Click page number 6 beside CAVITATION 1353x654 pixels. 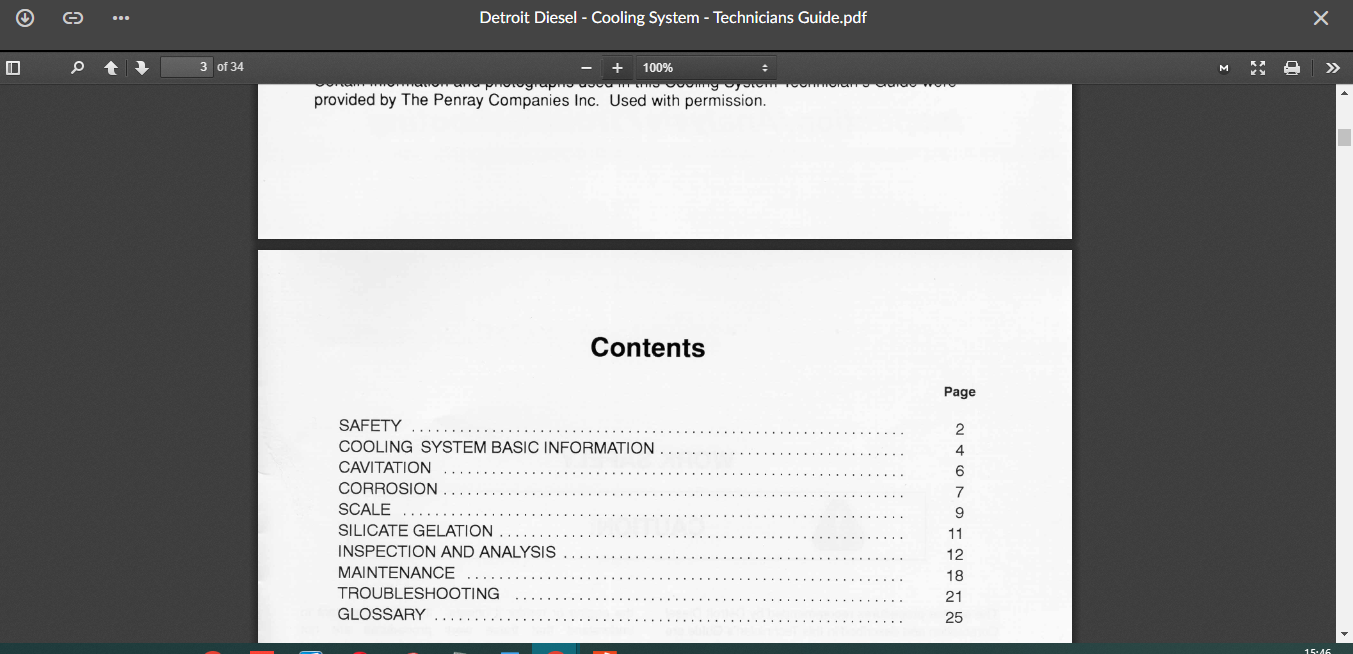point(960,471)
